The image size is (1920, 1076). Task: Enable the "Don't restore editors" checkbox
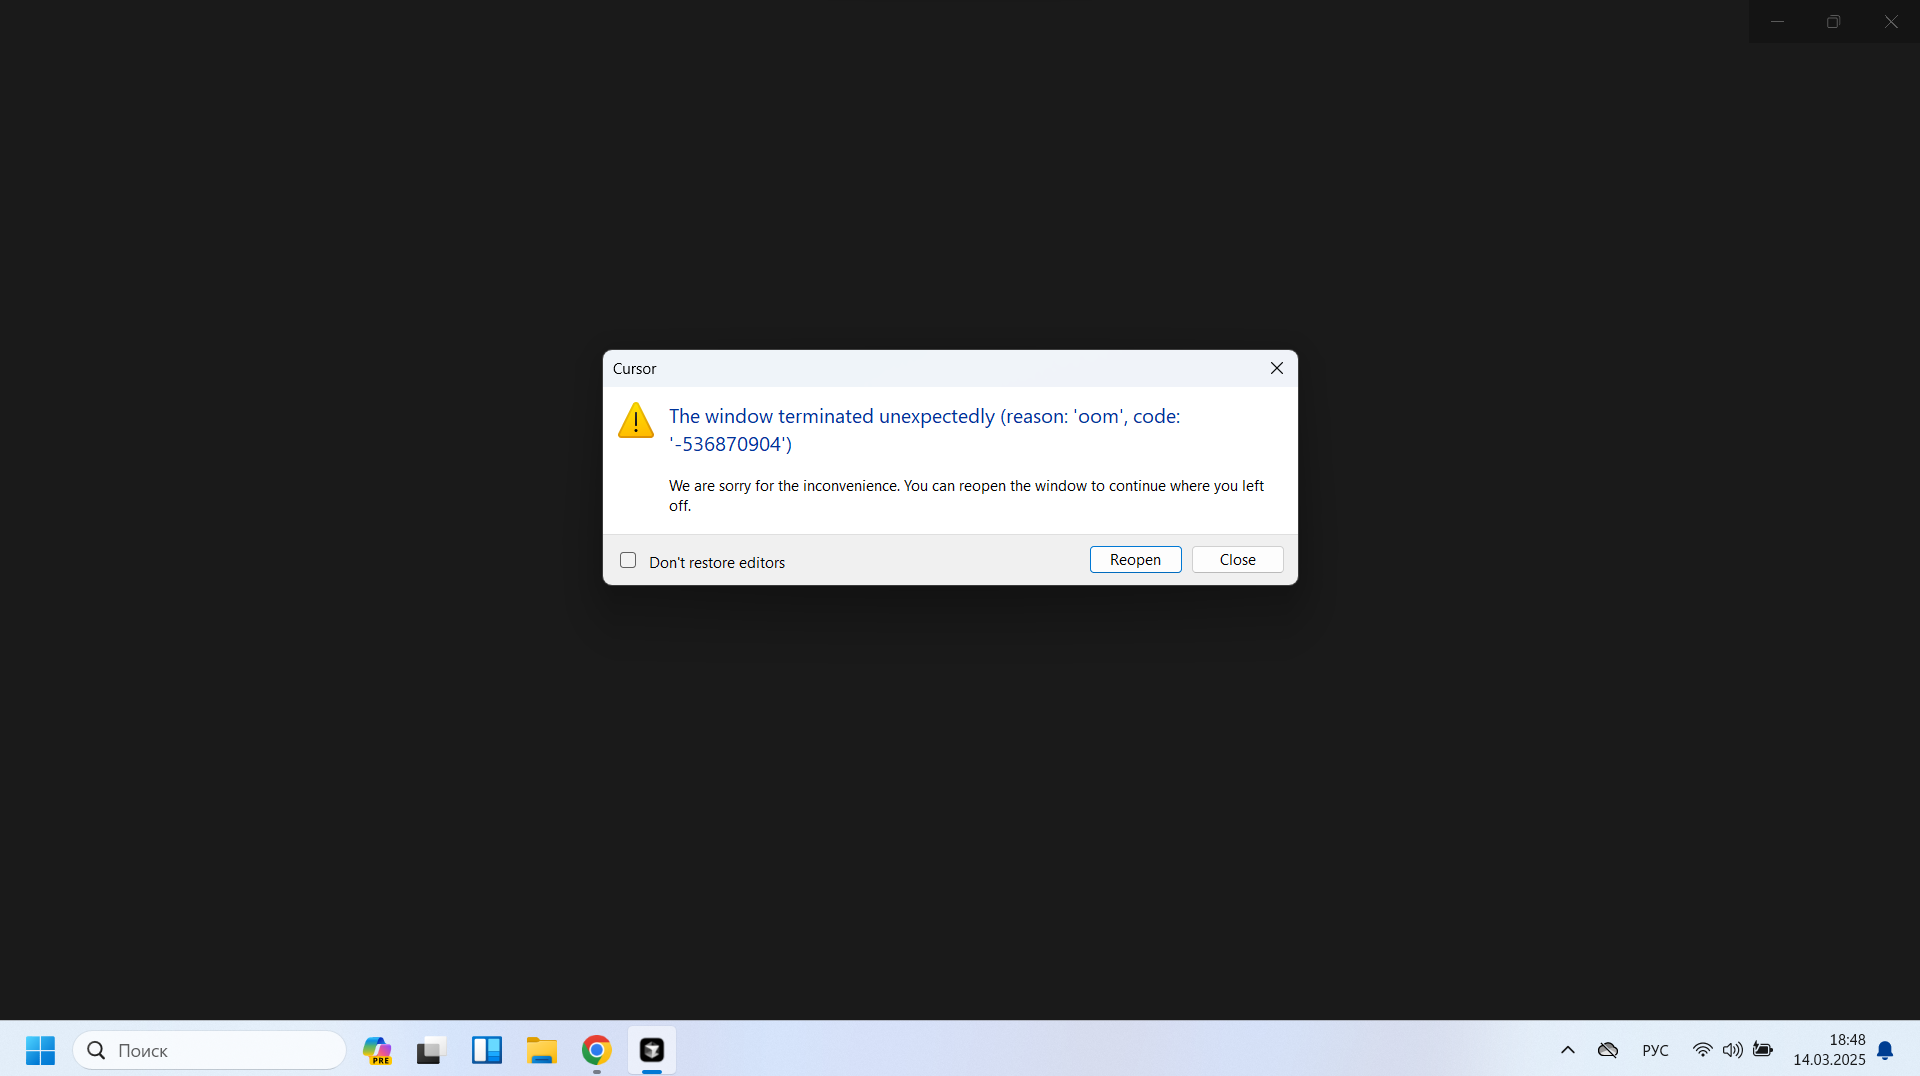pyautogui.click(x=628, y=560)
